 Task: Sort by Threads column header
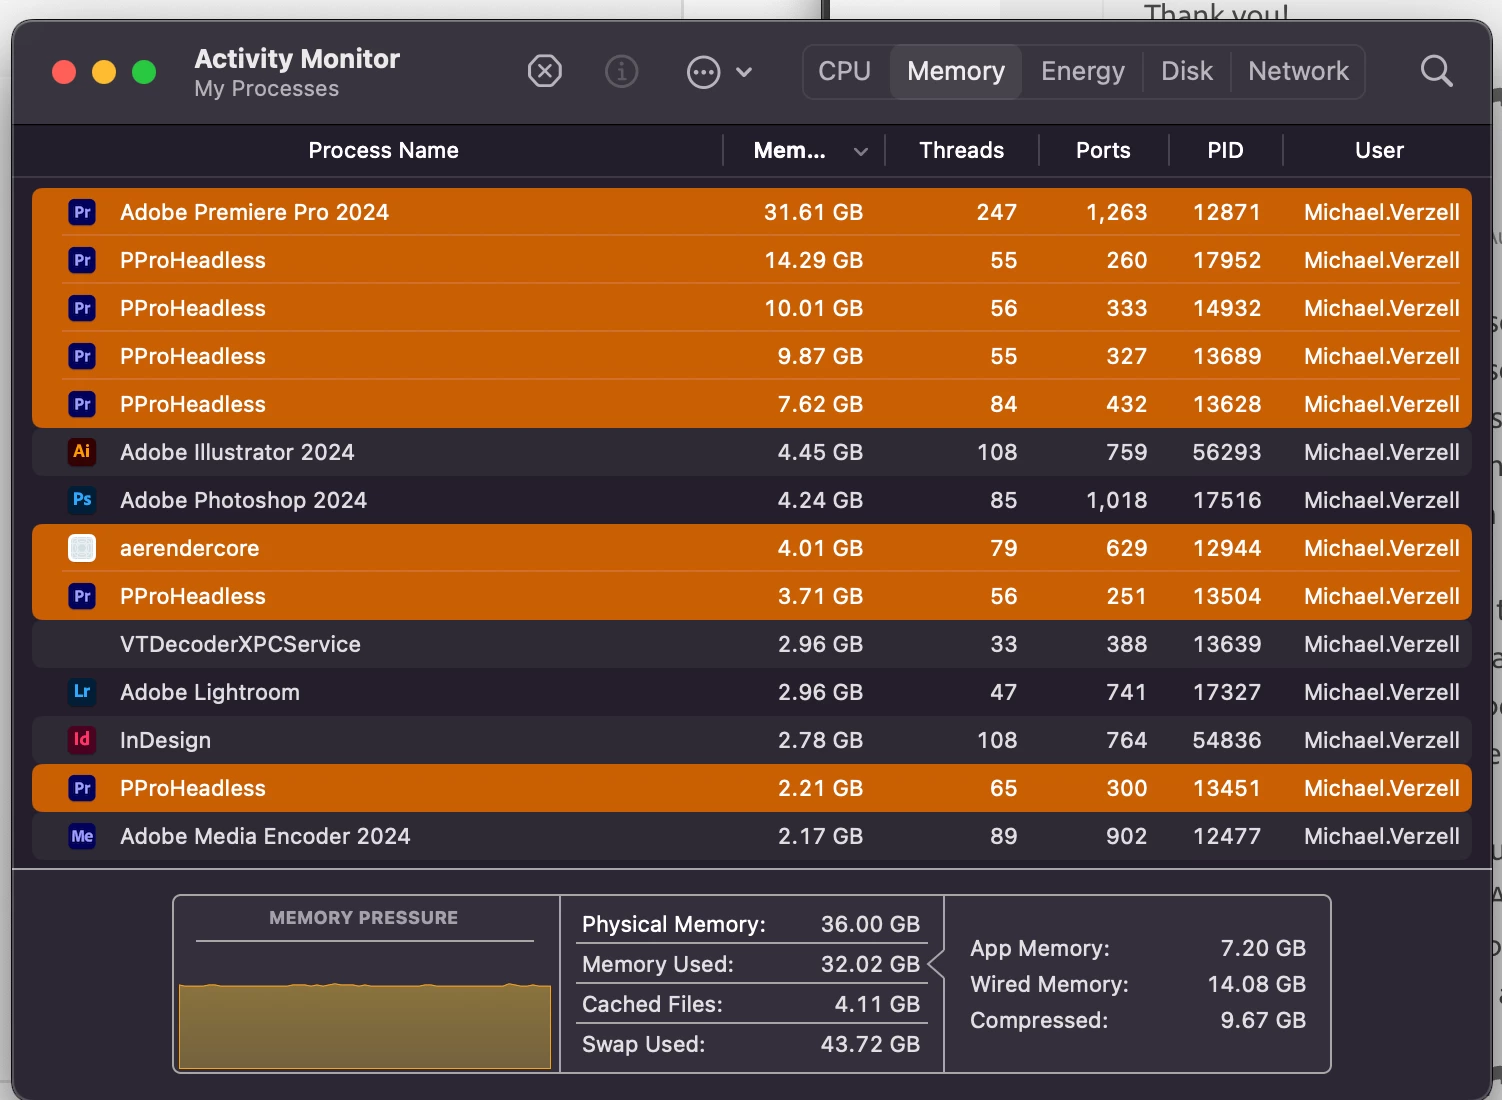[x=961, y=150]
